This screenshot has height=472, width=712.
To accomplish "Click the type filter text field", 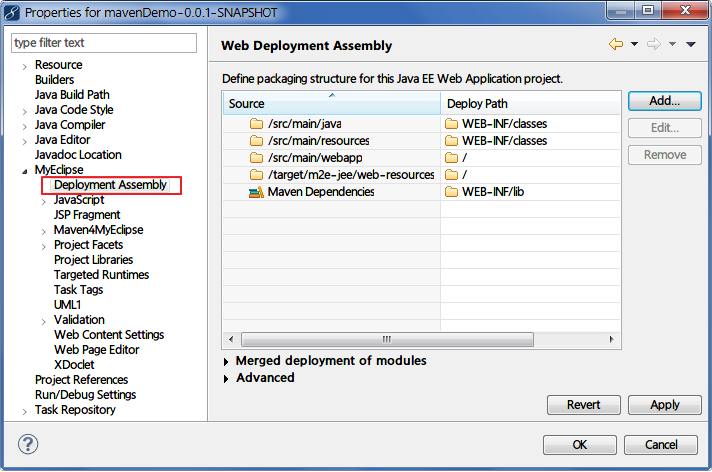I will click(x=104, y=43).
